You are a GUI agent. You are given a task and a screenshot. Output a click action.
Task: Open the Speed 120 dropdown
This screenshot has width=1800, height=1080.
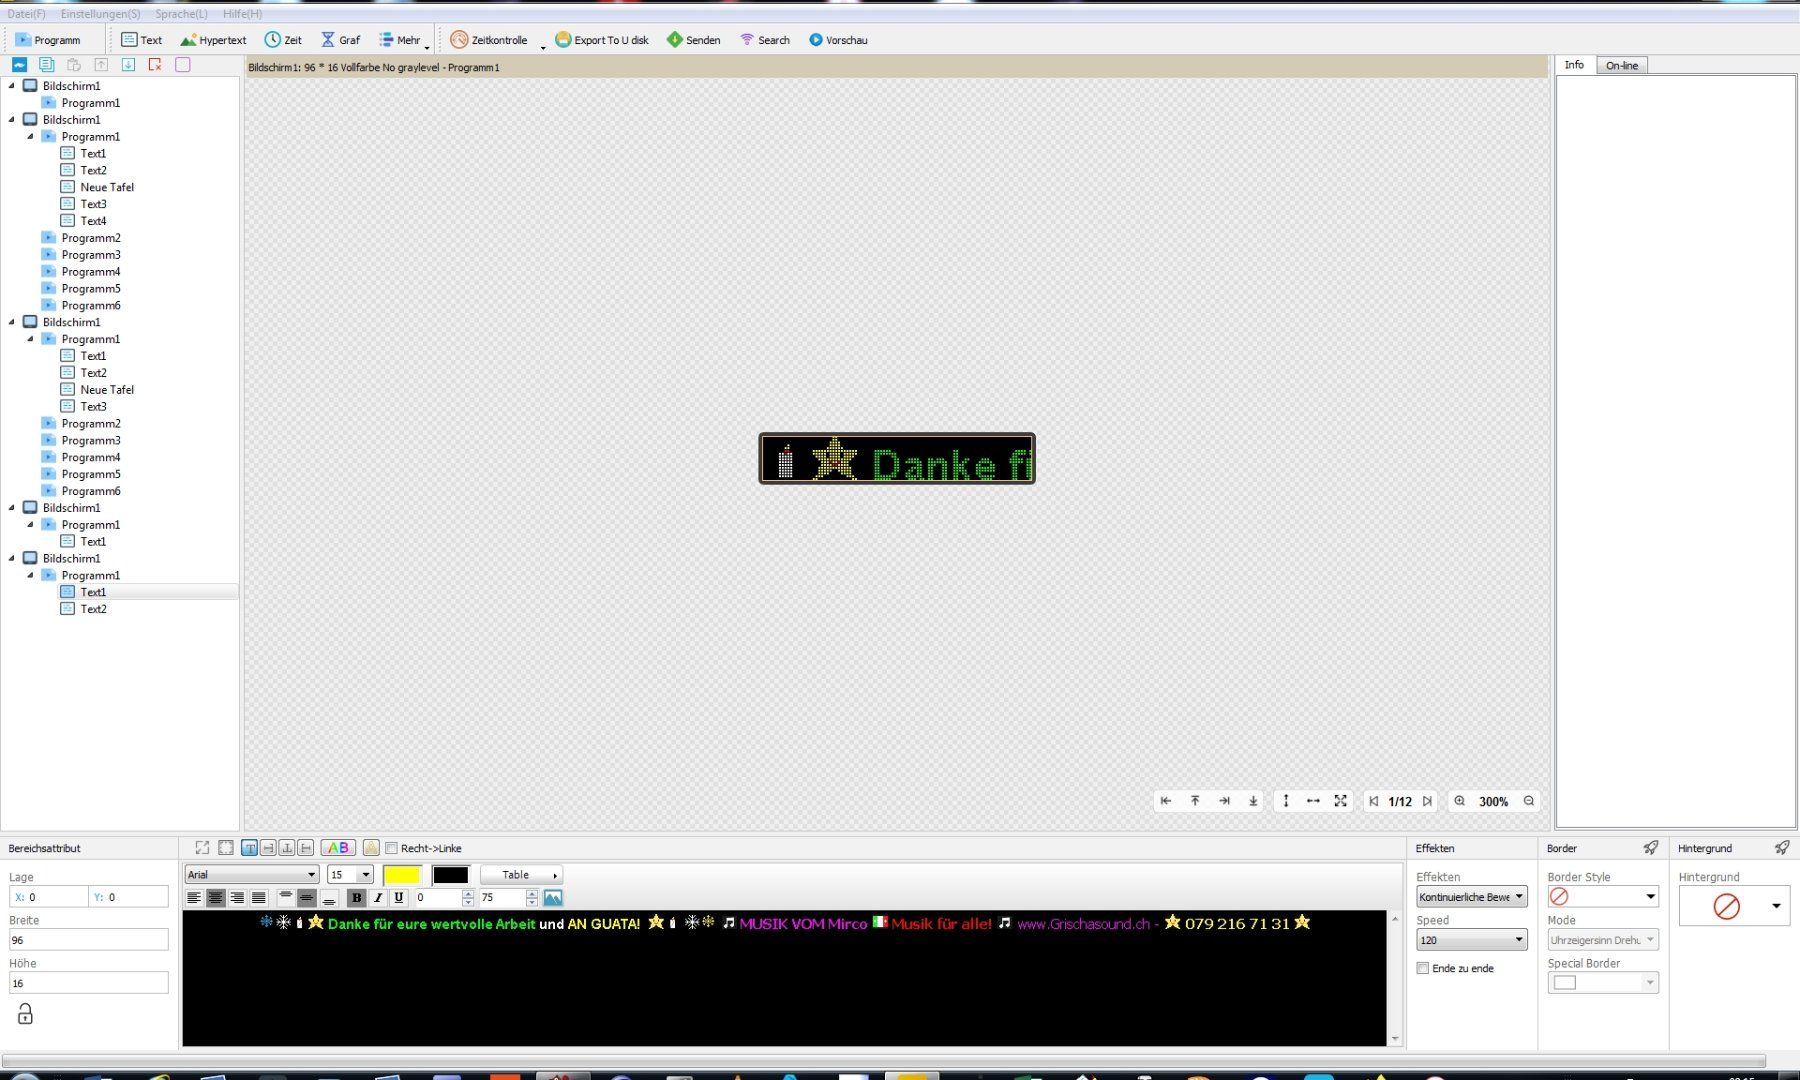(1472, 940)
